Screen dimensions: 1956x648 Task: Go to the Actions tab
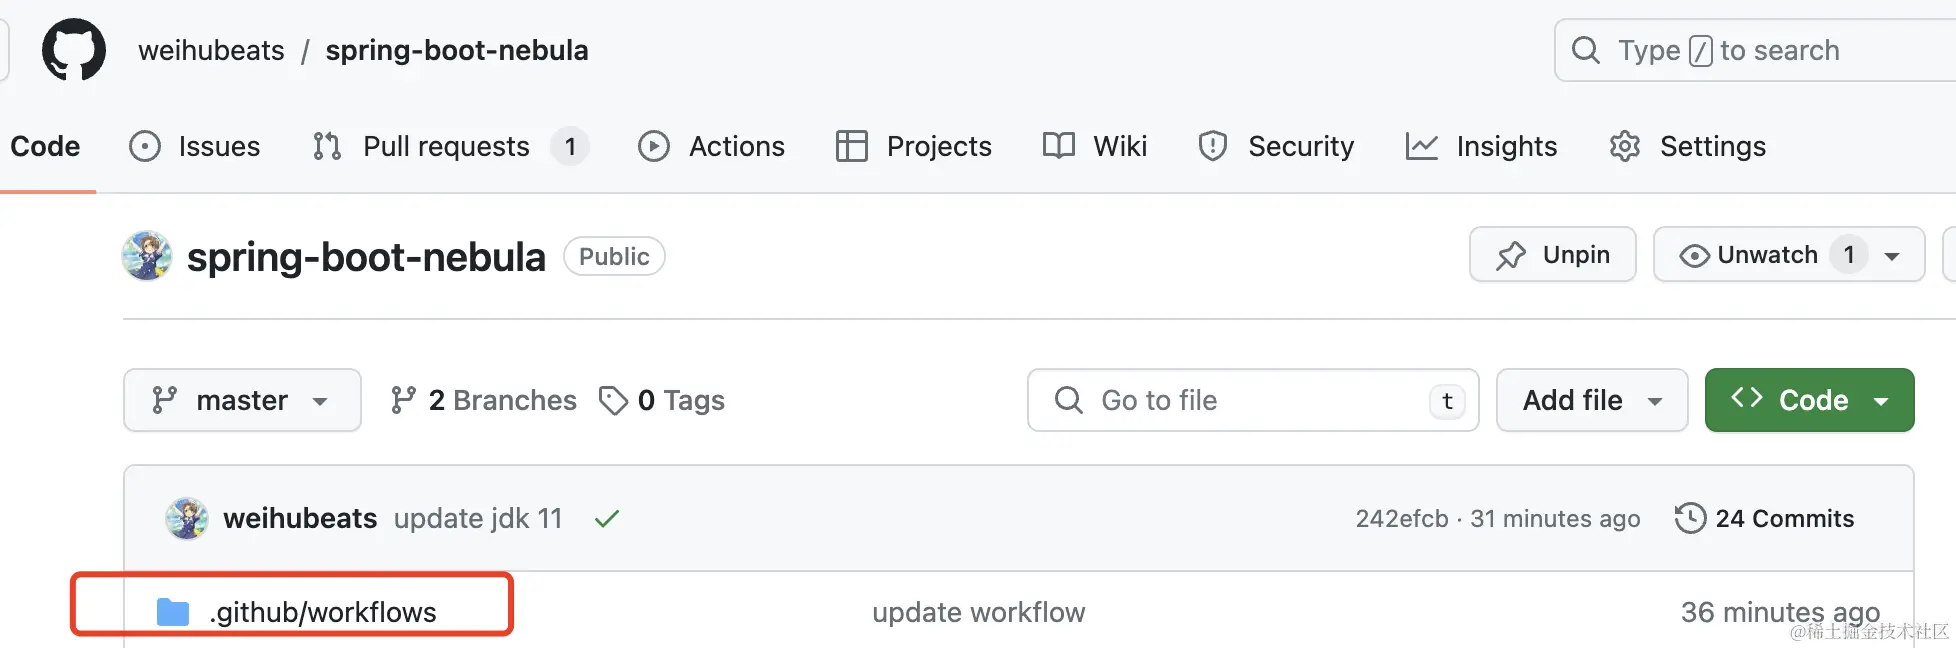(712, 146)
